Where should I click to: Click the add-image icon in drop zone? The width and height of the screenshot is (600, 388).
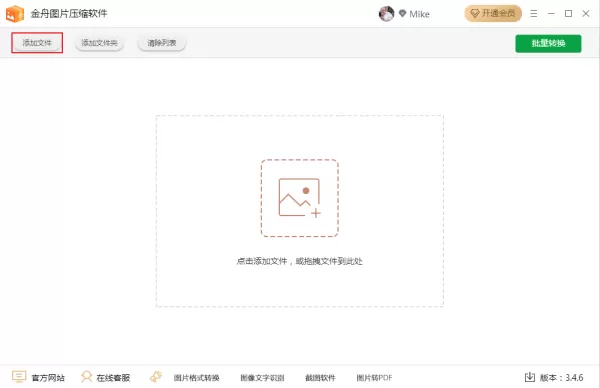click(x=300, y=198)
